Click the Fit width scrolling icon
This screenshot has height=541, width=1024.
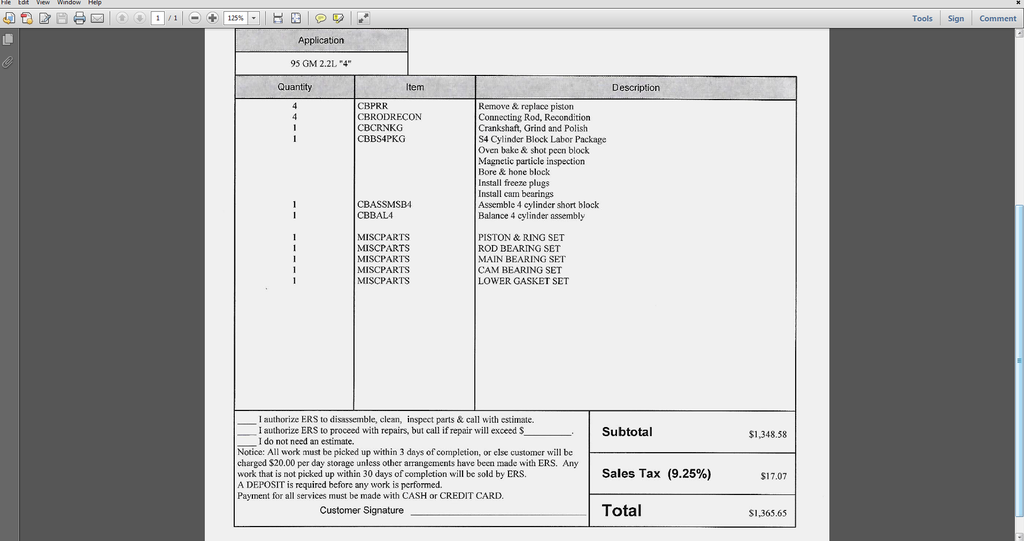278,18
